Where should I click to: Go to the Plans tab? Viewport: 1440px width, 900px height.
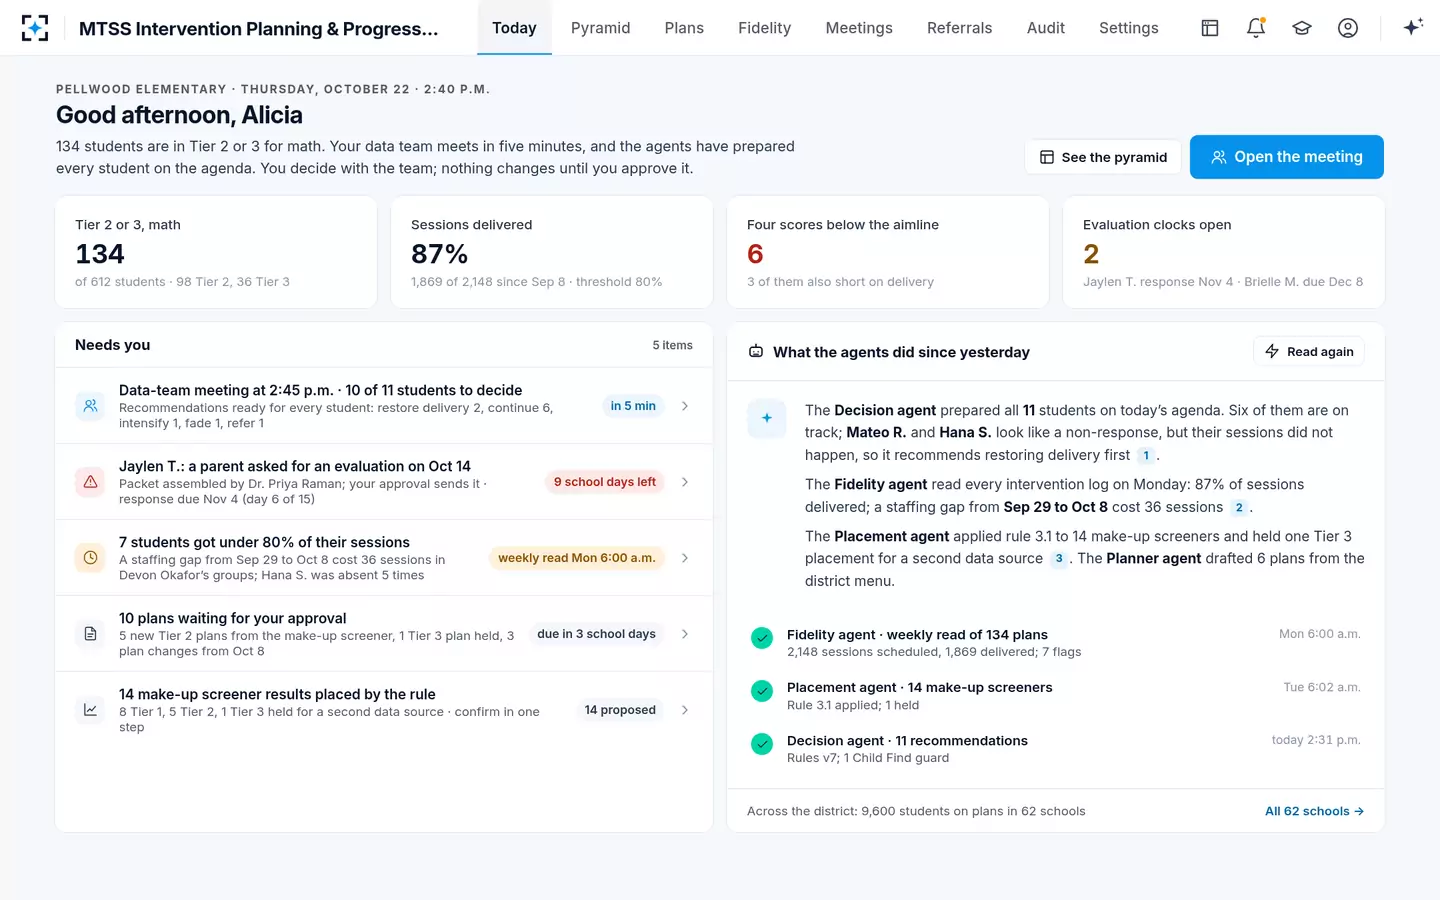(x=684, y=28)
